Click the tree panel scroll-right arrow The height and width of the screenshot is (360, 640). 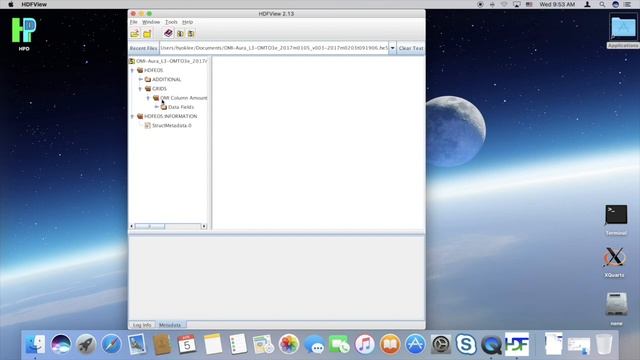coord(204,226)
